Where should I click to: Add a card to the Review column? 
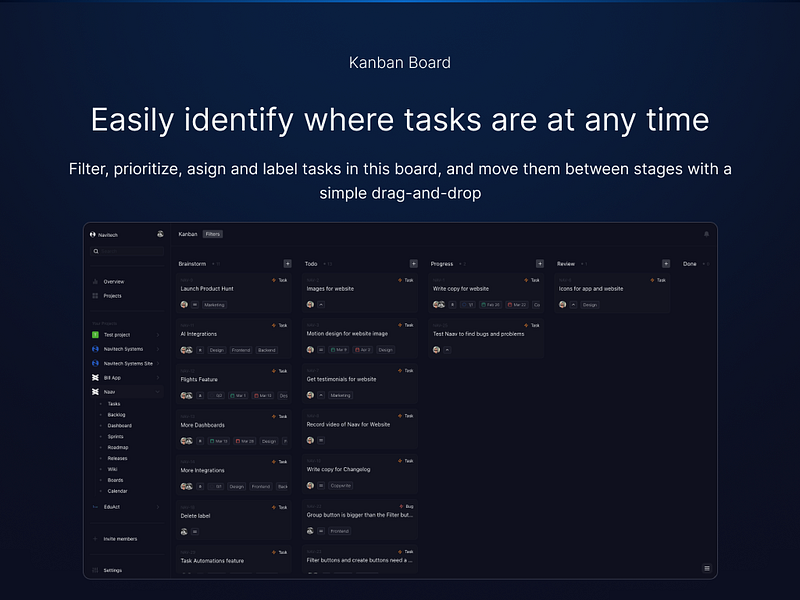666,264
